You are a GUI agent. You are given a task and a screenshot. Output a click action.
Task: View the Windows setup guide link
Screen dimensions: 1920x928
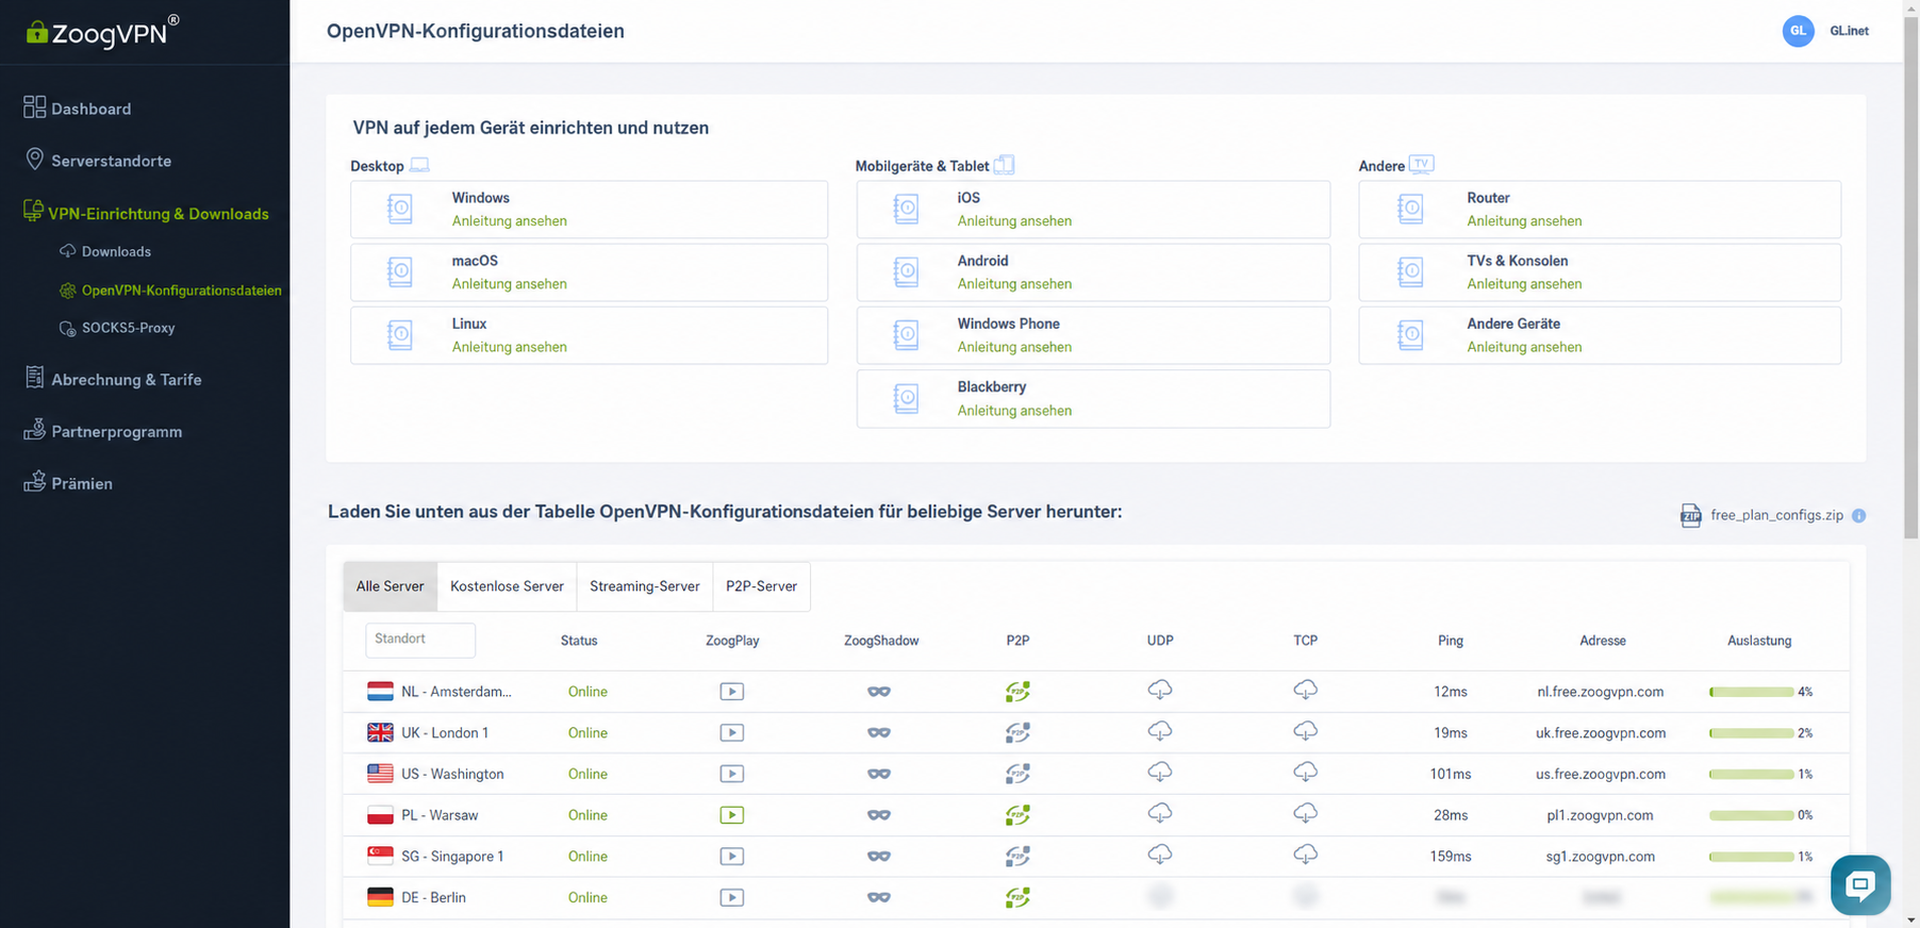point(509,221)
